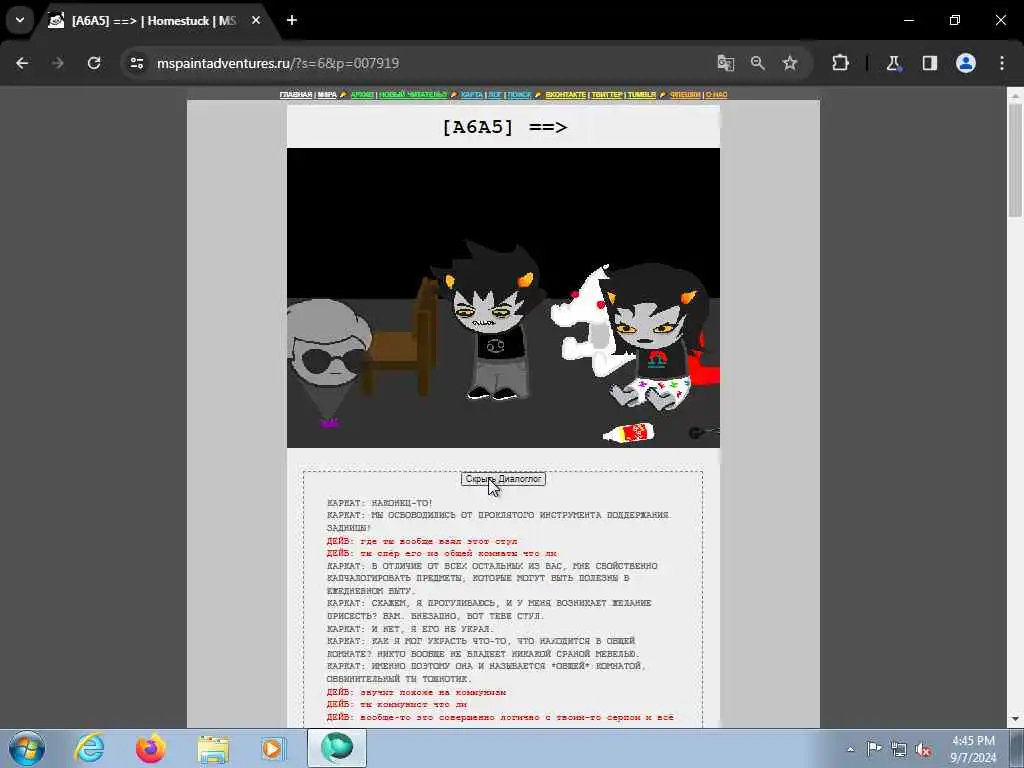Image resolution: width=1024 pixels, height=768 pixels.
Task: Open the ВКОНТАКТЕ nav link
Action: [566, 95]
